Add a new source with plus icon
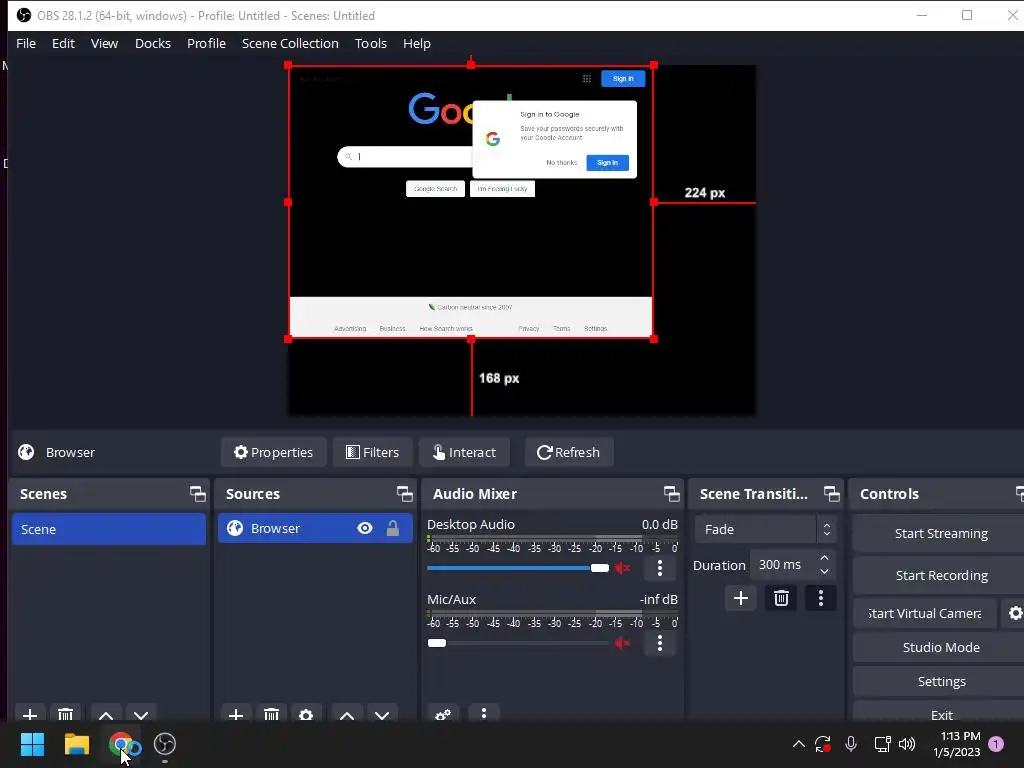The width and height of the screenshot is (1024, 768). coord(236,714)
